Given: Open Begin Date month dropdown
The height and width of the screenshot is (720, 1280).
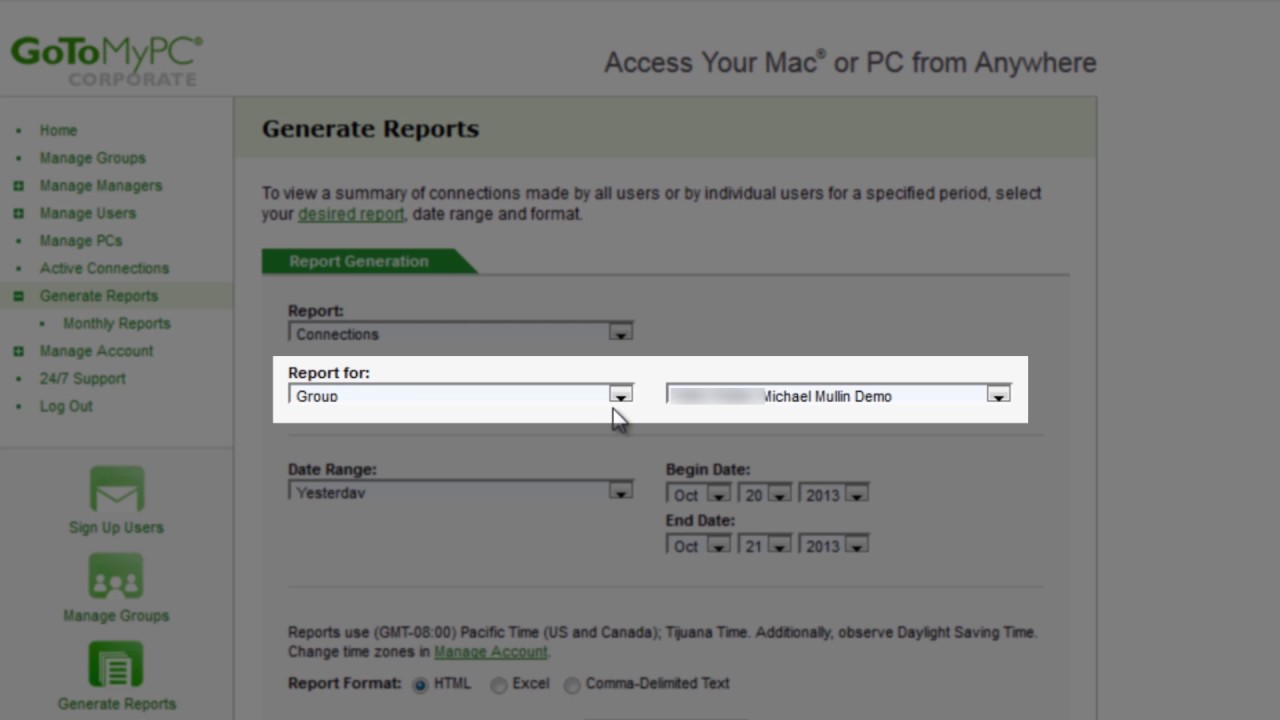Looking at the screenshot, I should tap(698, 494).
